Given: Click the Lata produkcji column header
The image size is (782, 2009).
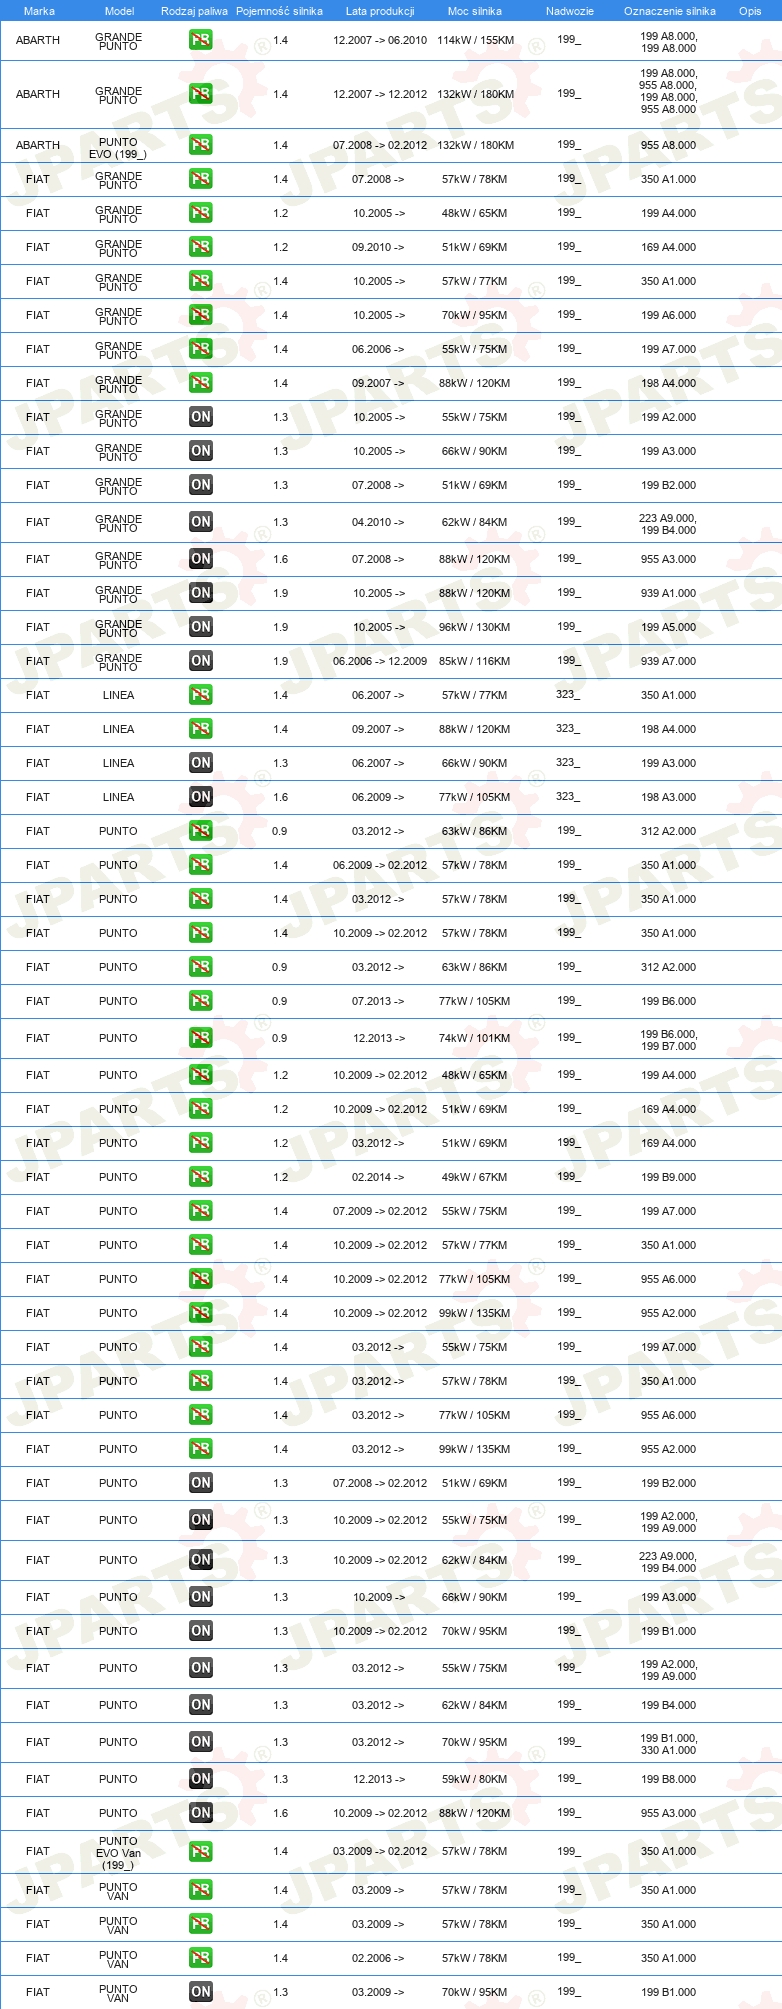Looking at the screenshot, I should (x=380, y=11).
